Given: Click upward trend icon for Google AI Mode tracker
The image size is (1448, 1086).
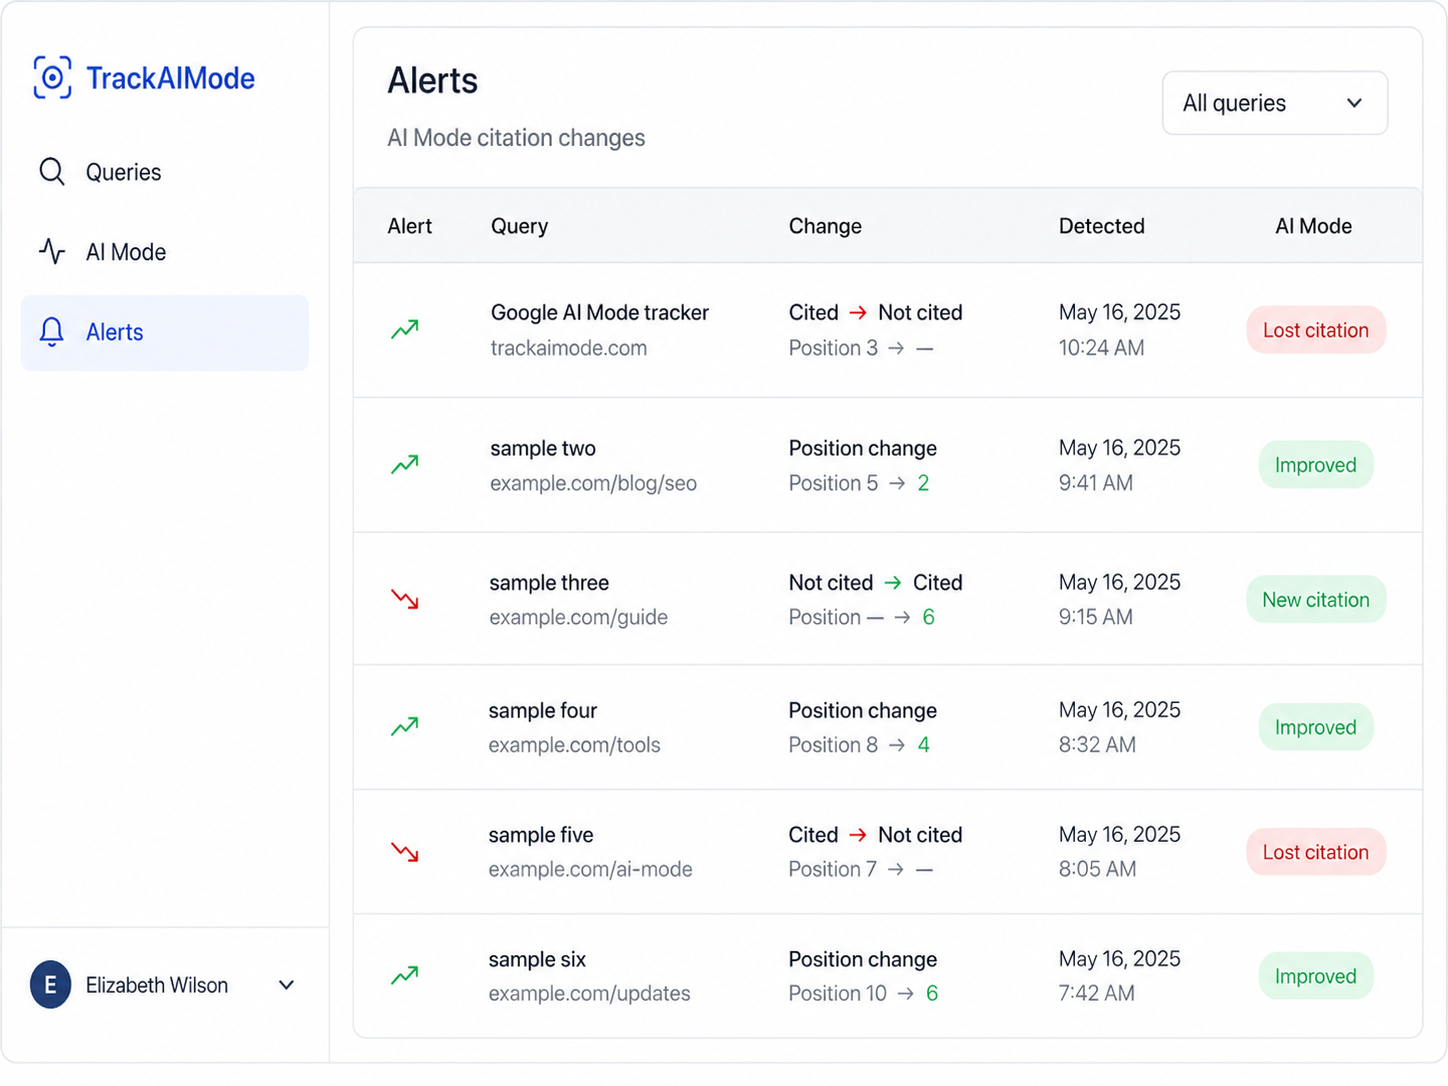Looking at the screenshot, I should 405,329.
